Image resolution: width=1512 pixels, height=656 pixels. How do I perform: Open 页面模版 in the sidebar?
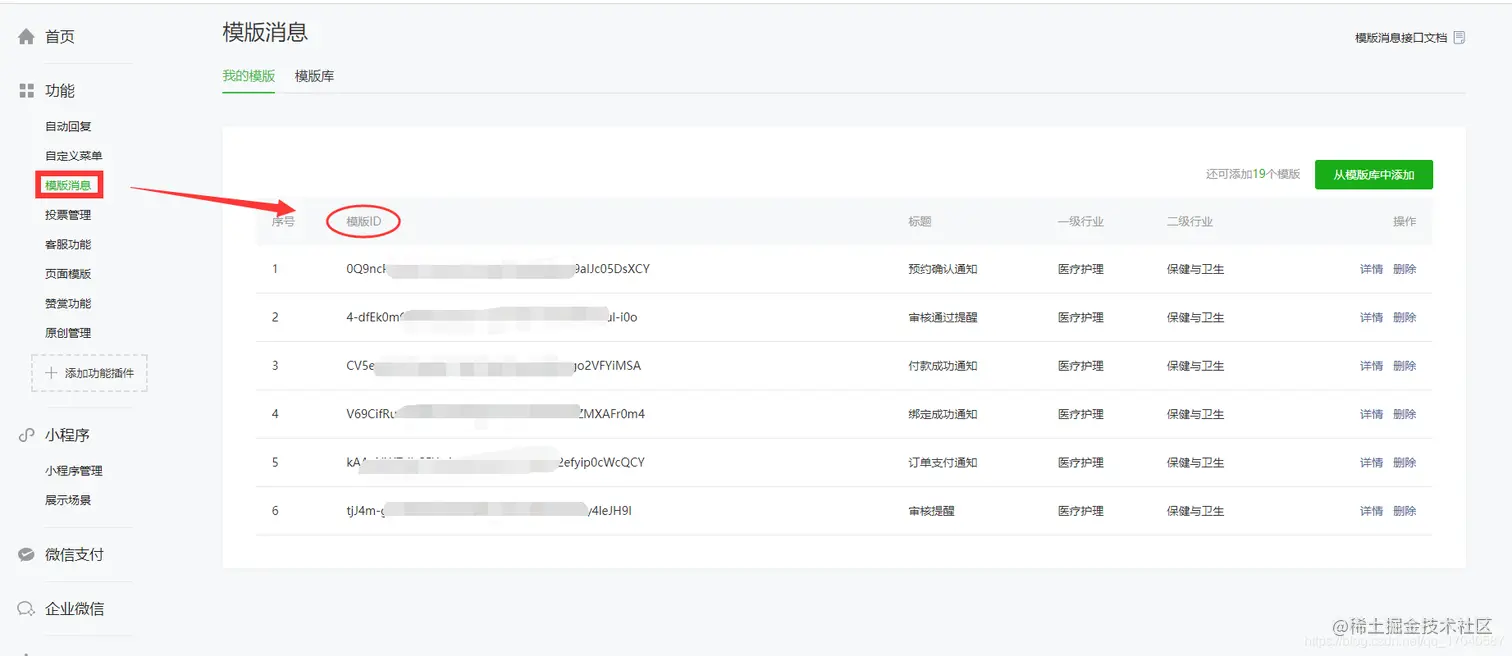click(x=68, y=274)
